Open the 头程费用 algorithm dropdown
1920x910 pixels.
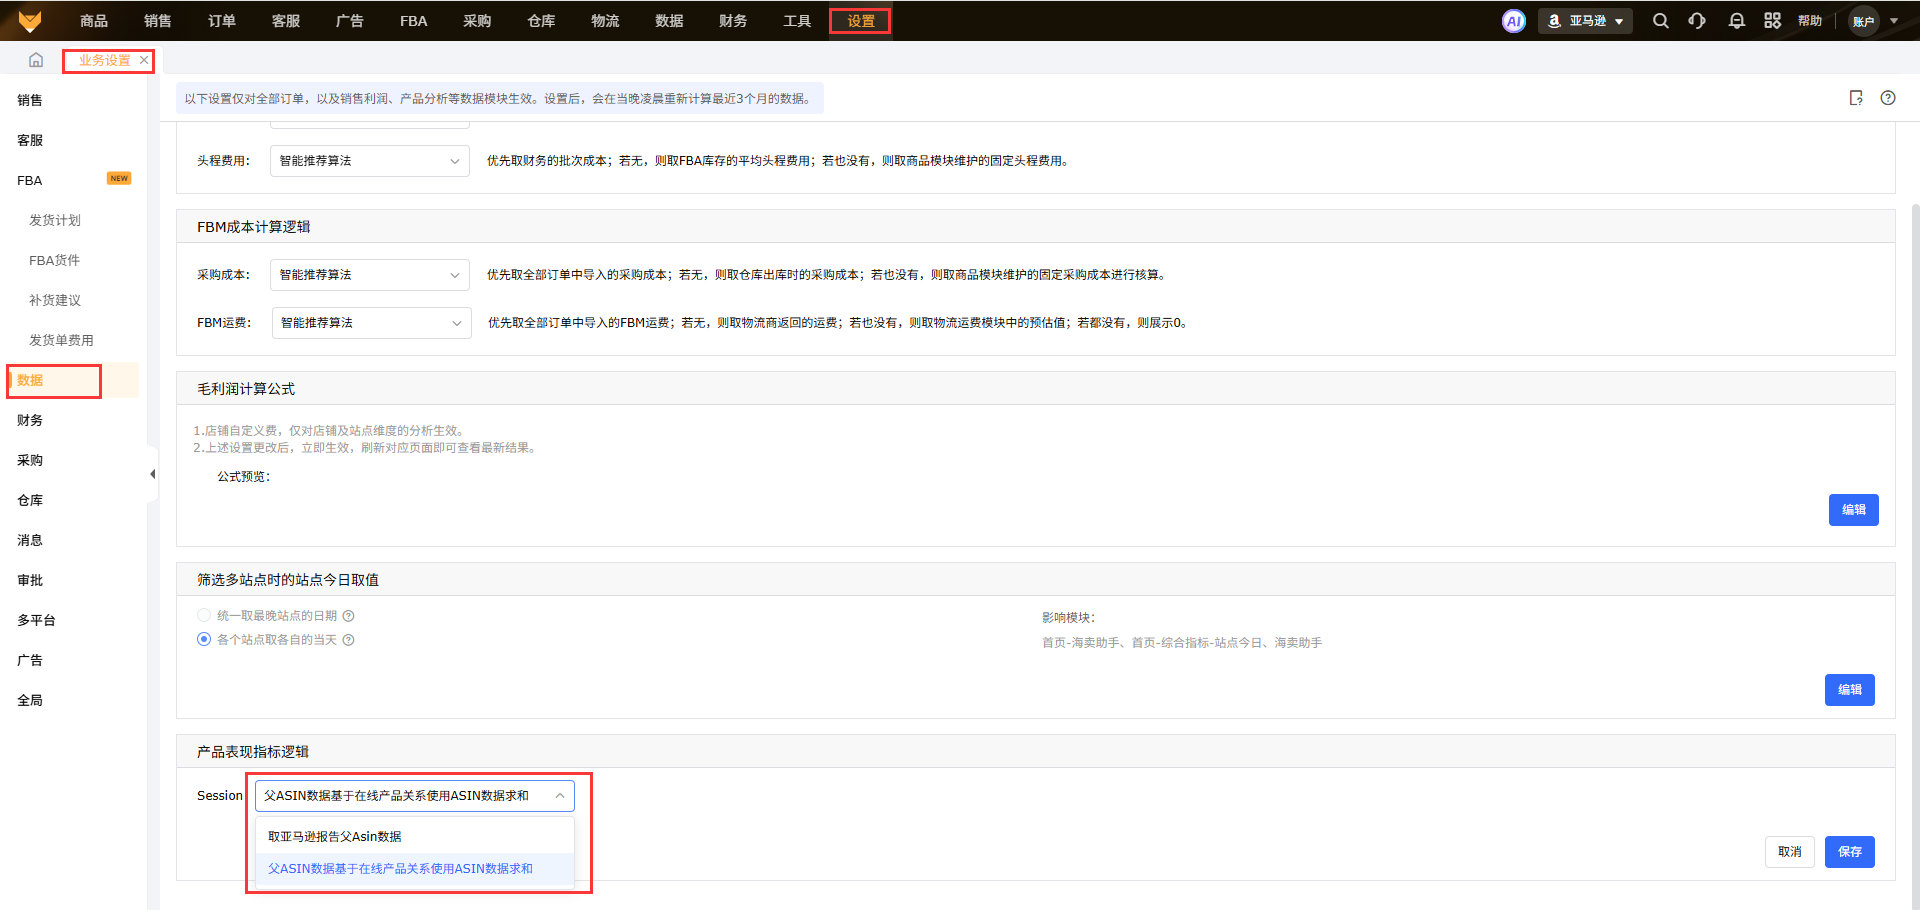pos(370,161)
